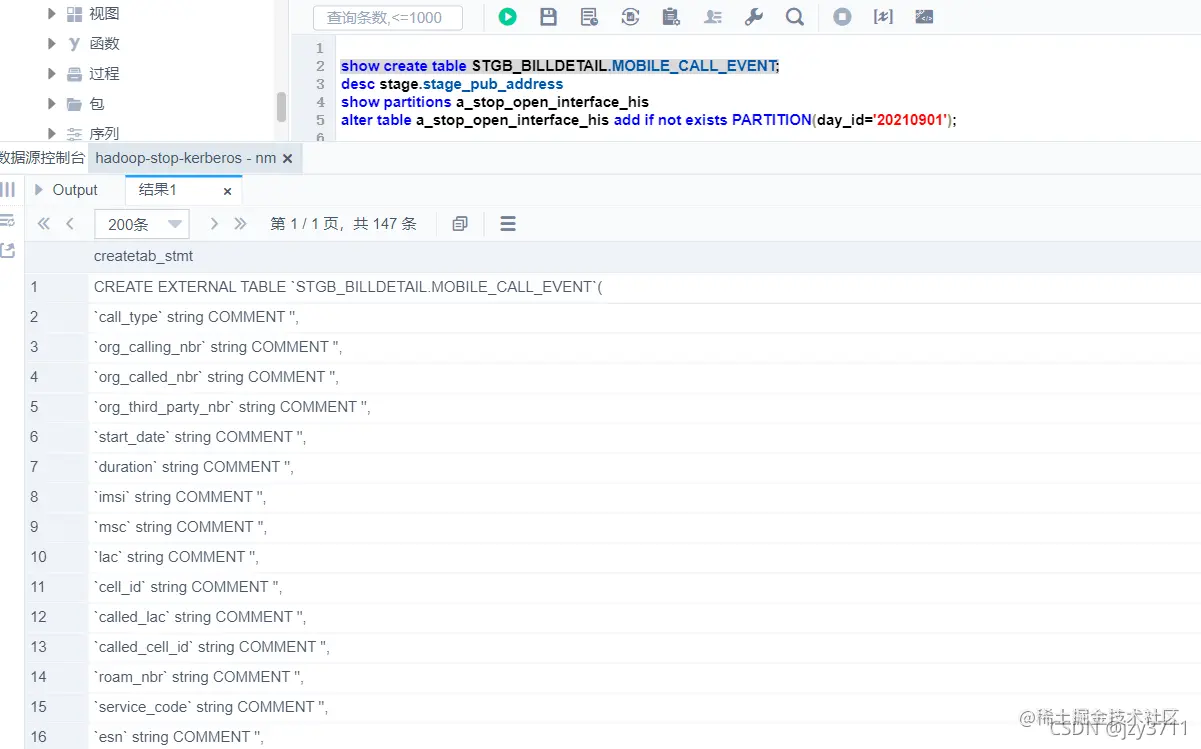Go to the next results page

click(214, 224)
